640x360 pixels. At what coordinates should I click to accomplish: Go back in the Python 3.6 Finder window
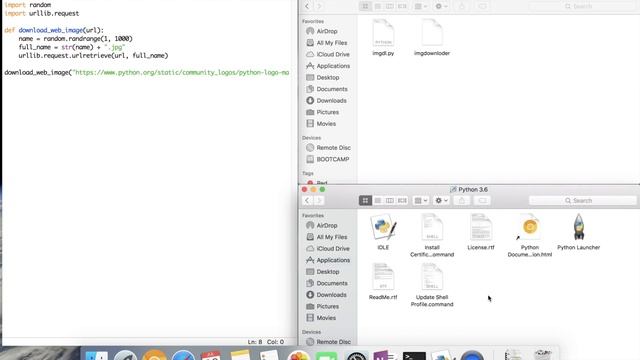click(307, 200)
